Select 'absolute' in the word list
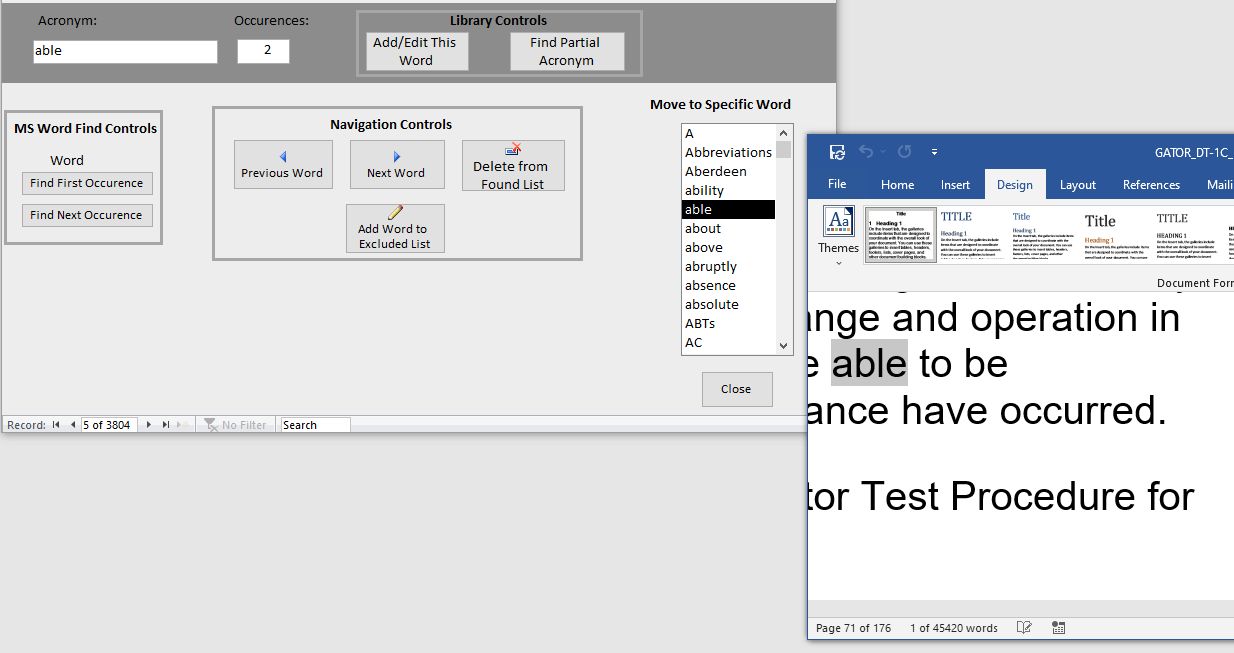1234x653 pixels. (x=728, y=304)
